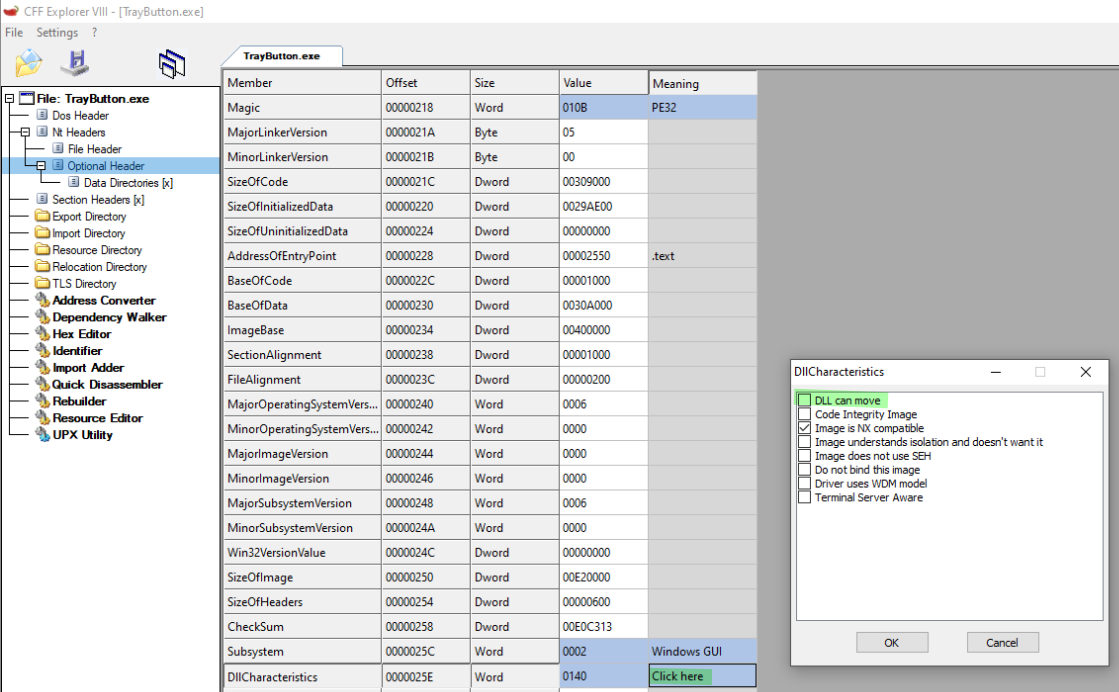Select Section Headers [x] node

pyautogui.click(x=98, y=200)
